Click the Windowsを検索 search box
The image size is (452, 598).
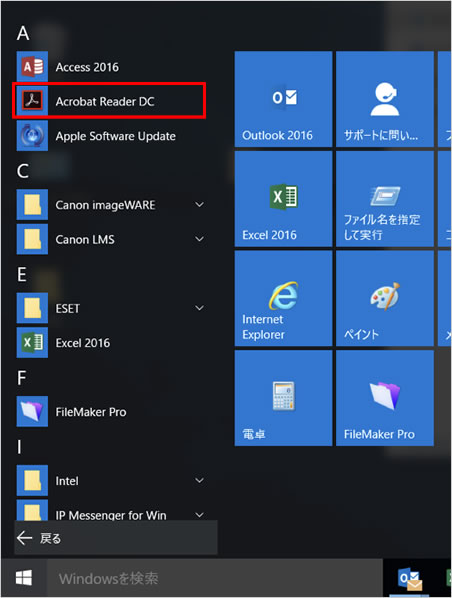[214, 578]
